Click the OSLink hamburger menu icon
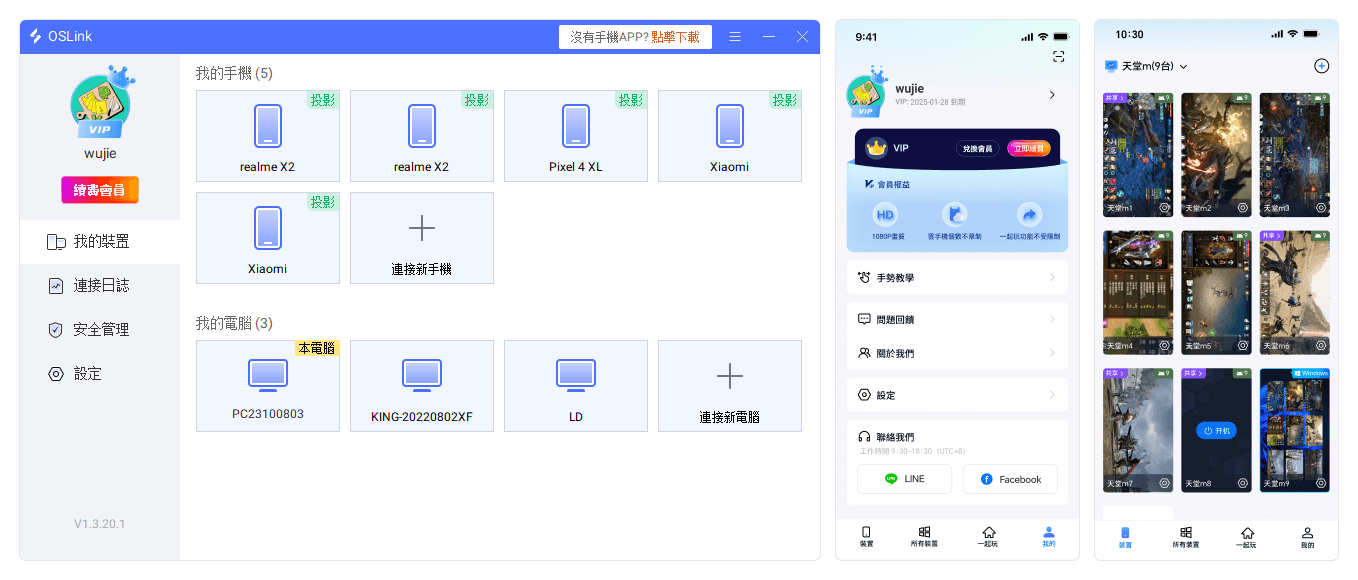Image resolution: width=1358 pixels, height=580 pixels. click(x=735, y=37)
